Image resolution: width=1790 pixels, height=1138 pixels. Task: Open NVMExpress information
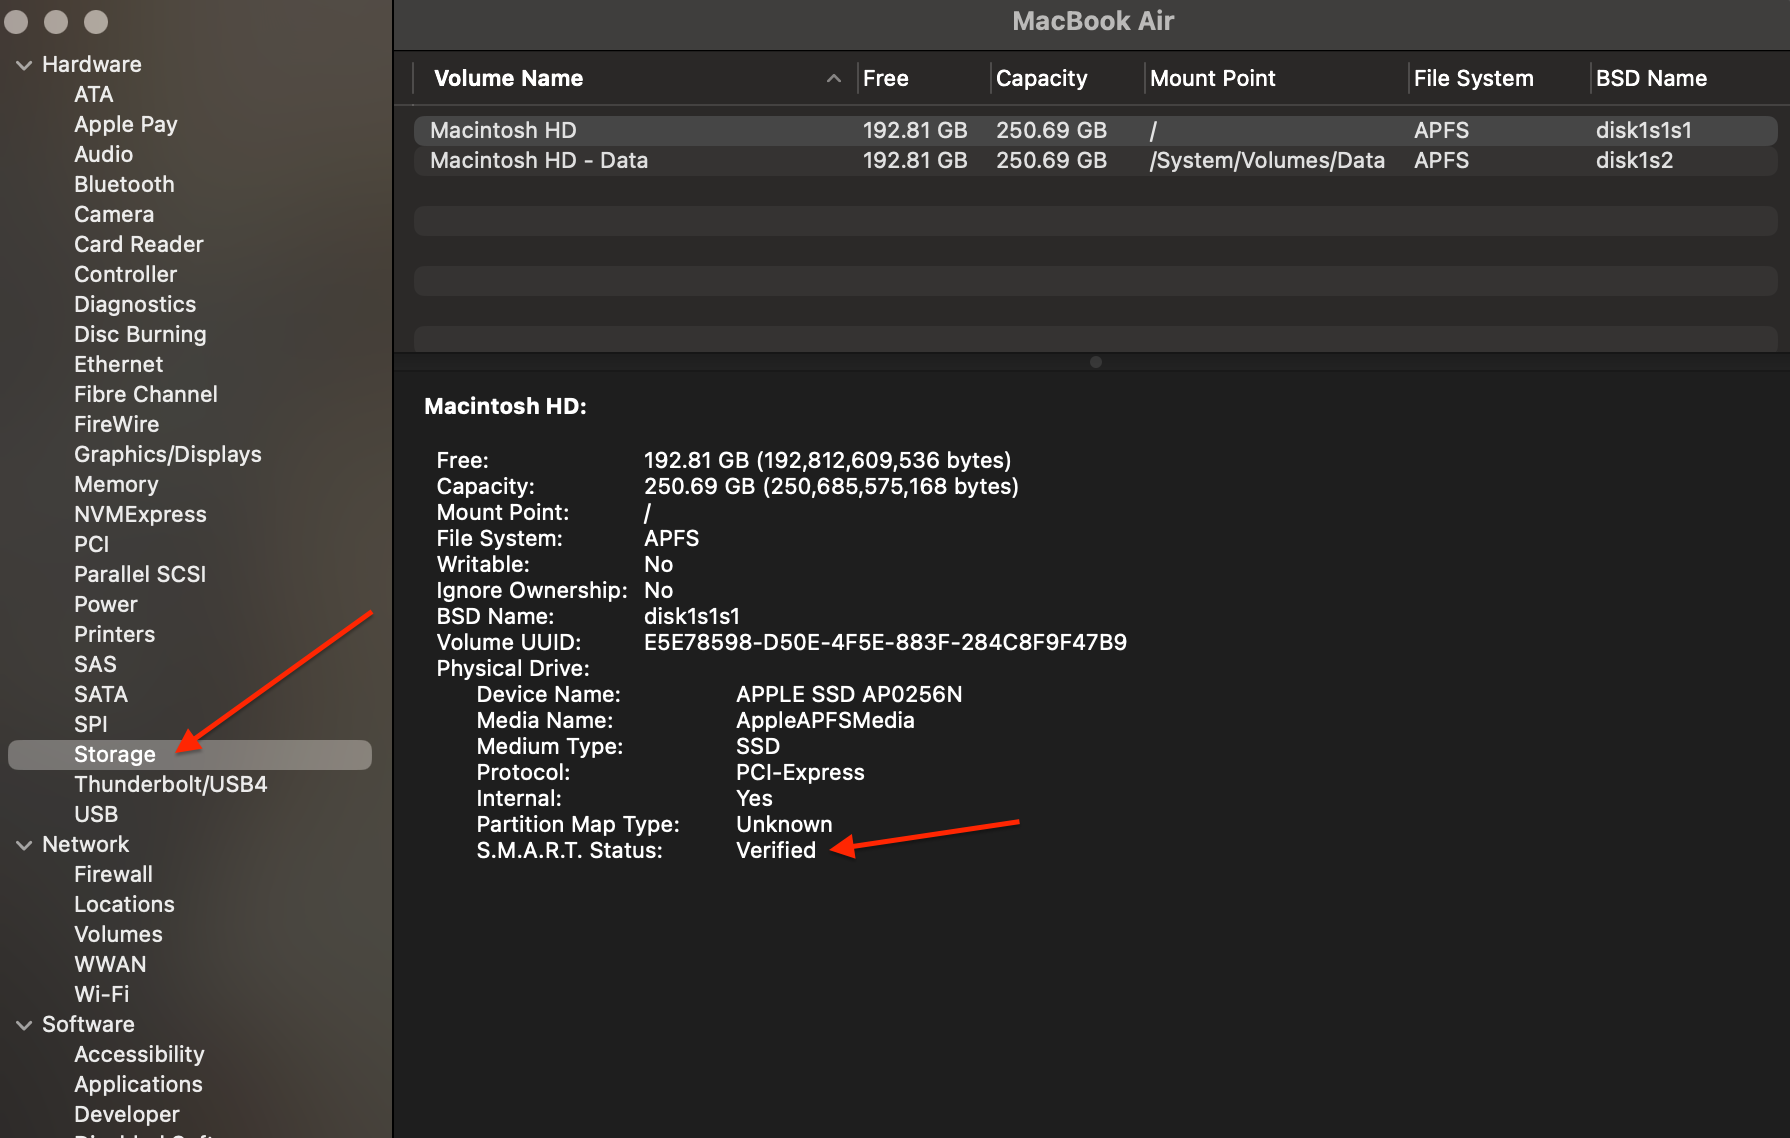pos(140,514)
